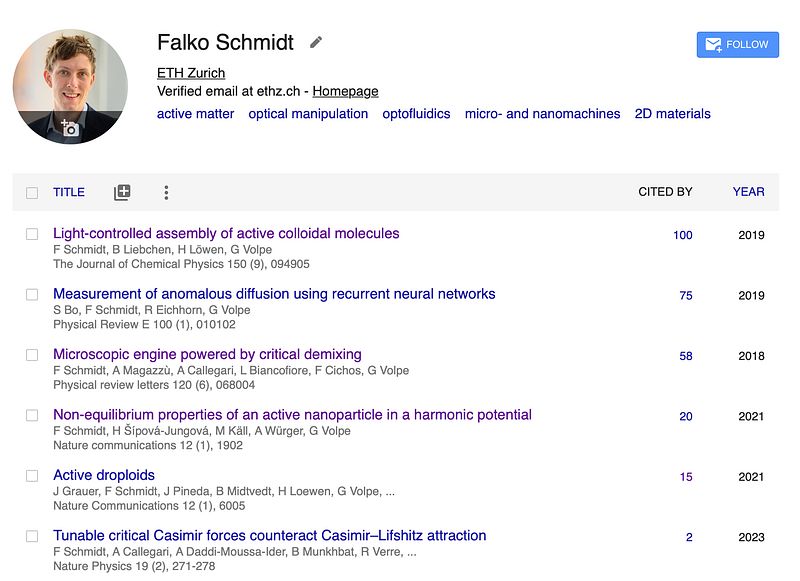The height and width of the screenshot is (581, 800).
Task: Click the optofluidics interest tag
Action: pos(416,114)
